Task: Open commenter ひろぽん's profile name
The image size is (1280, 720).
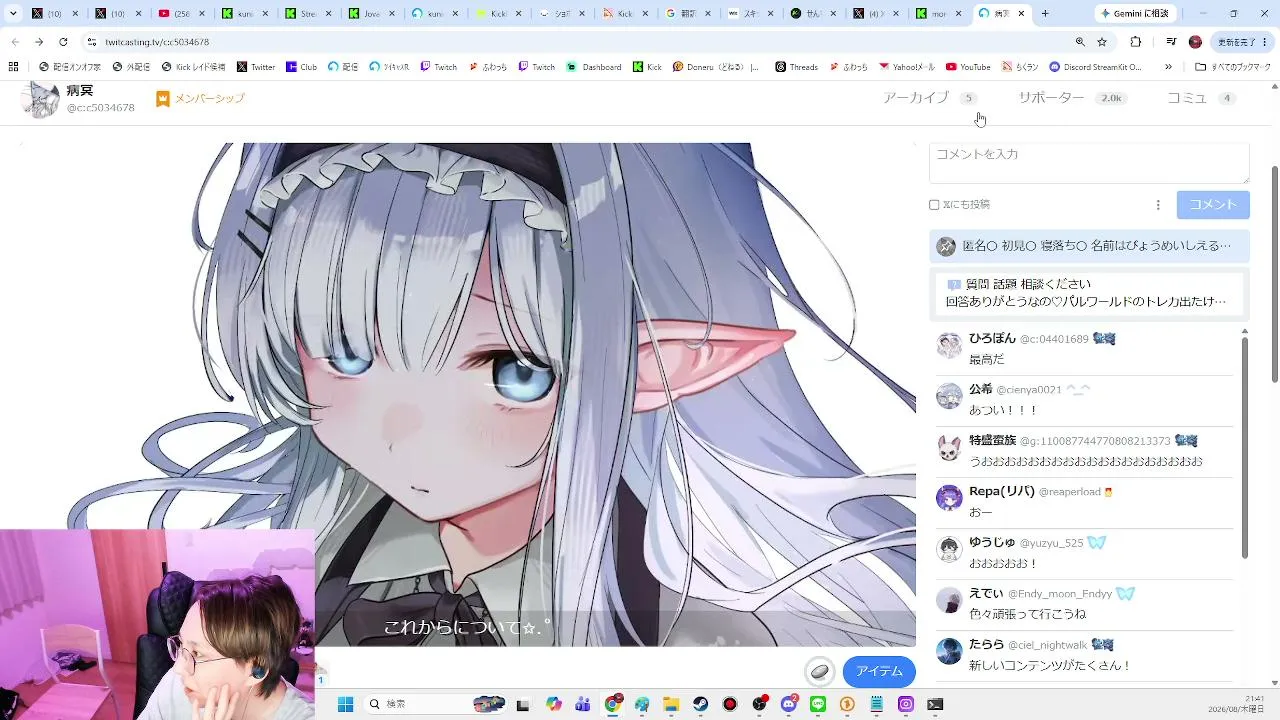Action: coord(992,339)
